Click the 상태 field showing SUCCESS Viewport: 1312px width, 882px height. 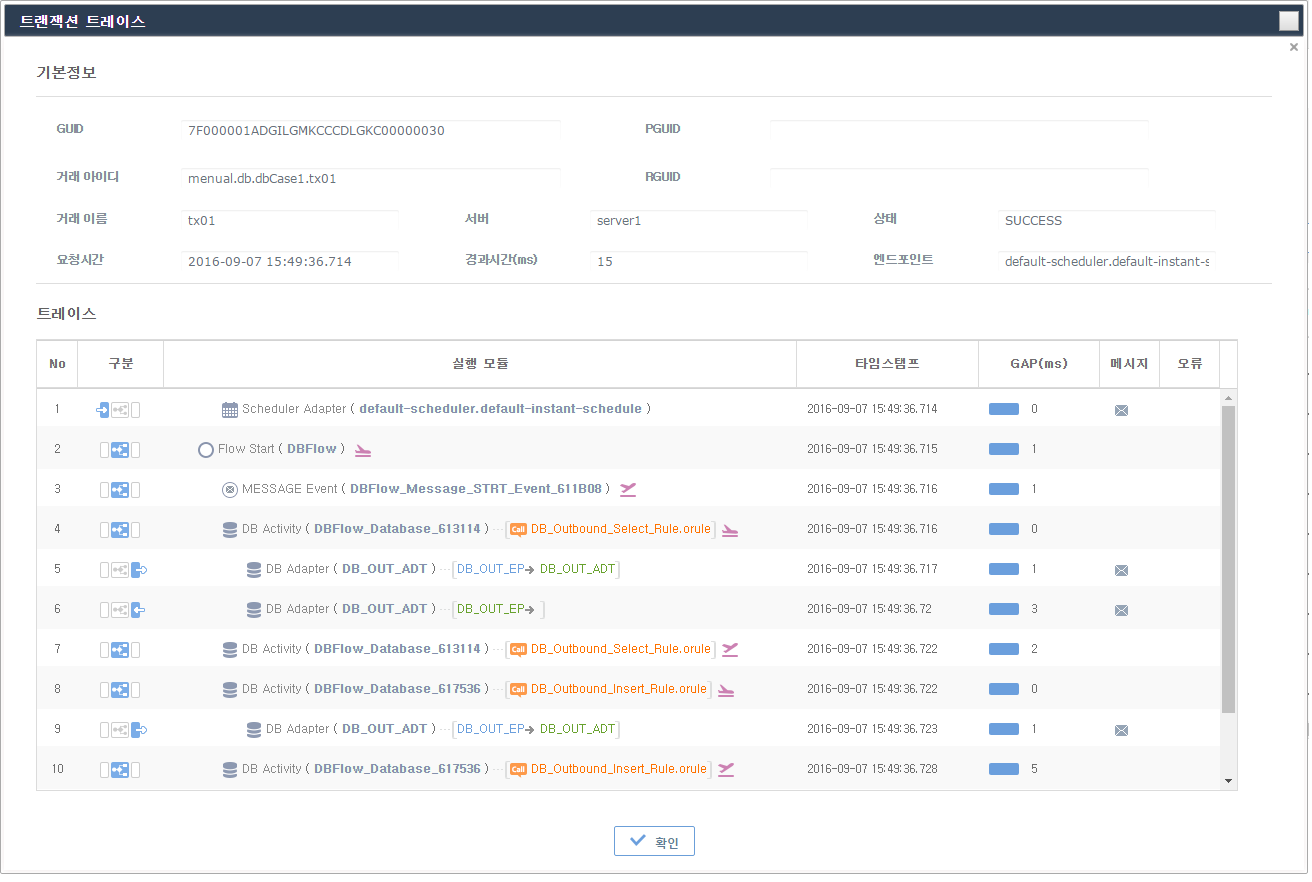click(1107, 221)
